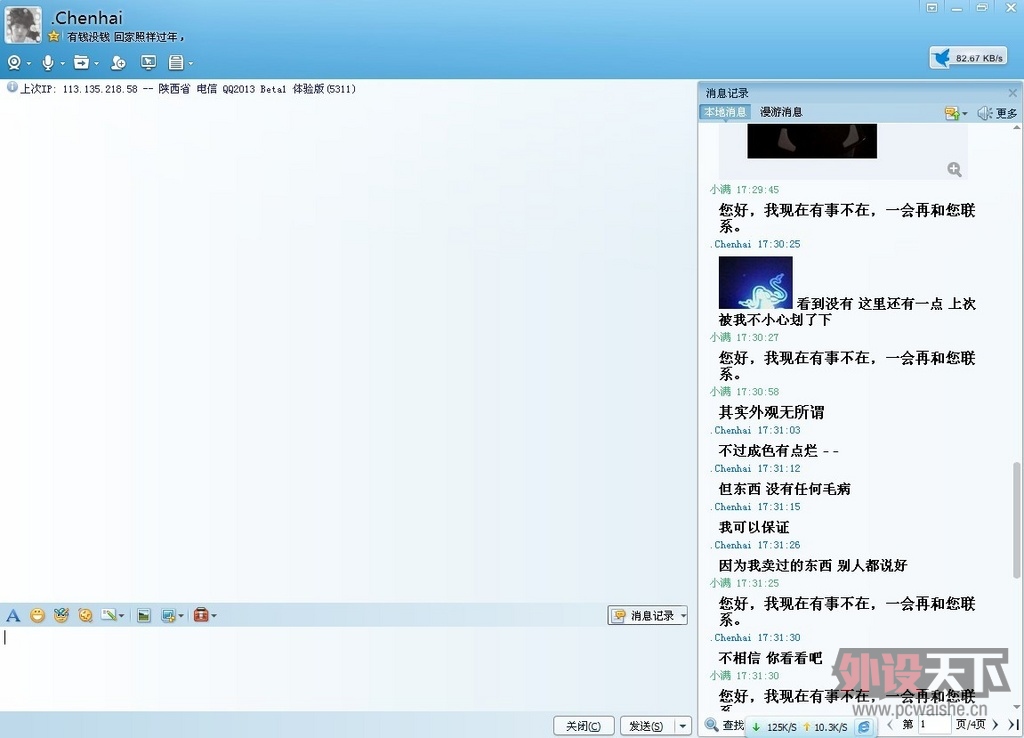Click the upload speed 10.3K/S indicator
The height and width of the screenshot is (738, 1024).
(825, 727)
